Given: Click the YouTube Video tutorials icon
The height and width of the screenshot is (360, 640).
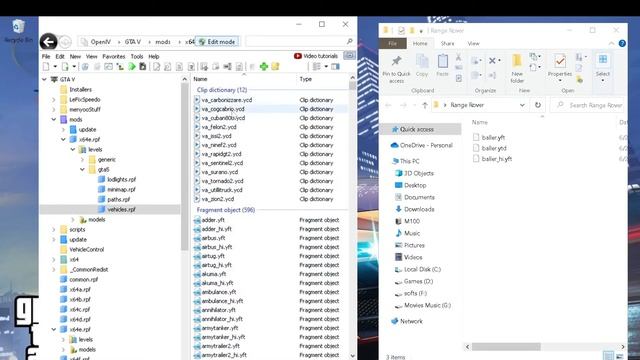Looking at the screenshot, I should tap(298, 56).
